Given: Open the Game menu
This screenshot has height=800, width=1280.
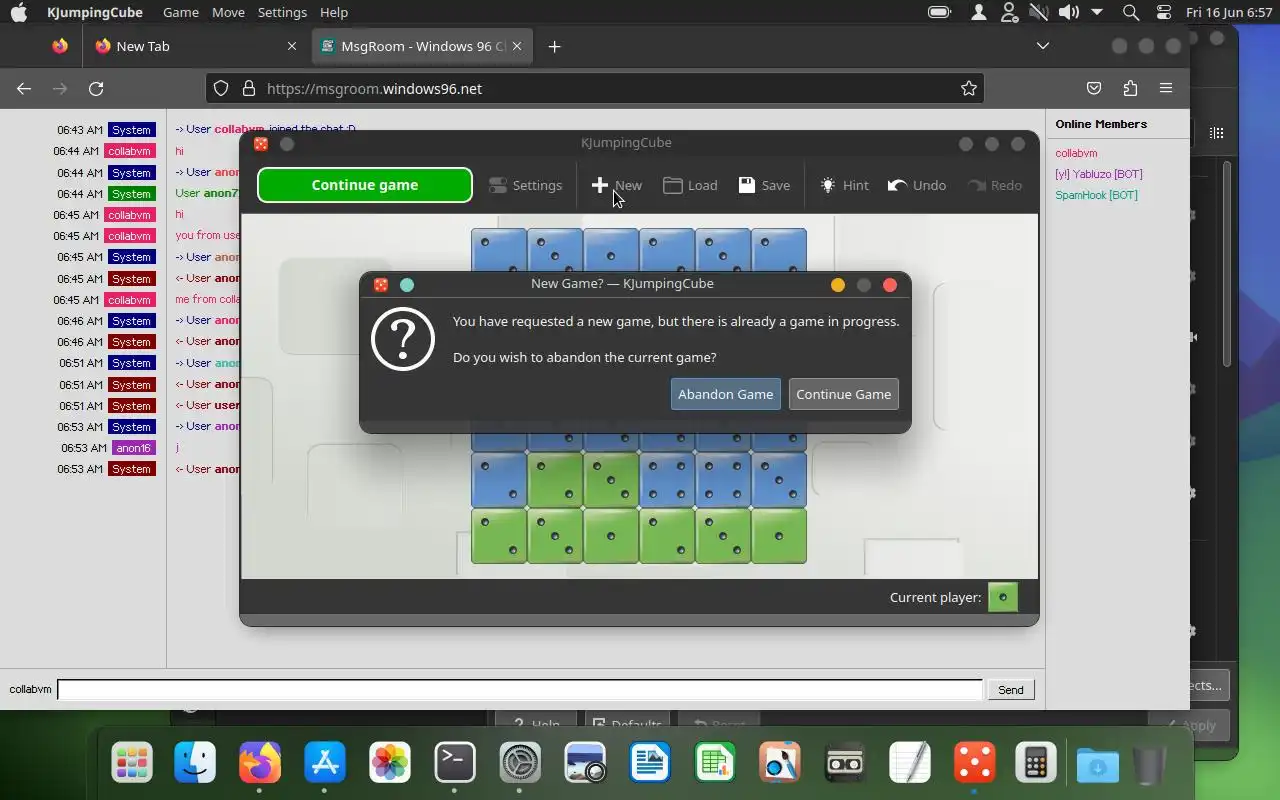Looking at the screenshot, I should coord(181,12).
